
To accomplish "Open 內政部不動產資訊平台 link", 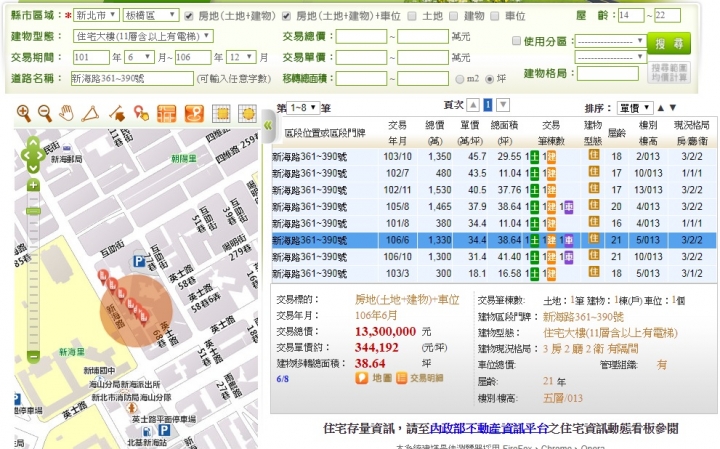I will pos(489,428).
